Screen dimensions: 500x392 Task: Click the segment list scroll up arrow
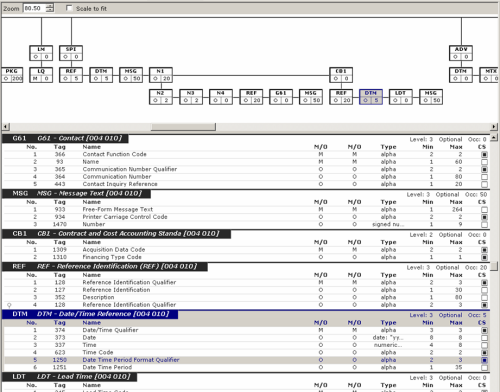point(494,137)
